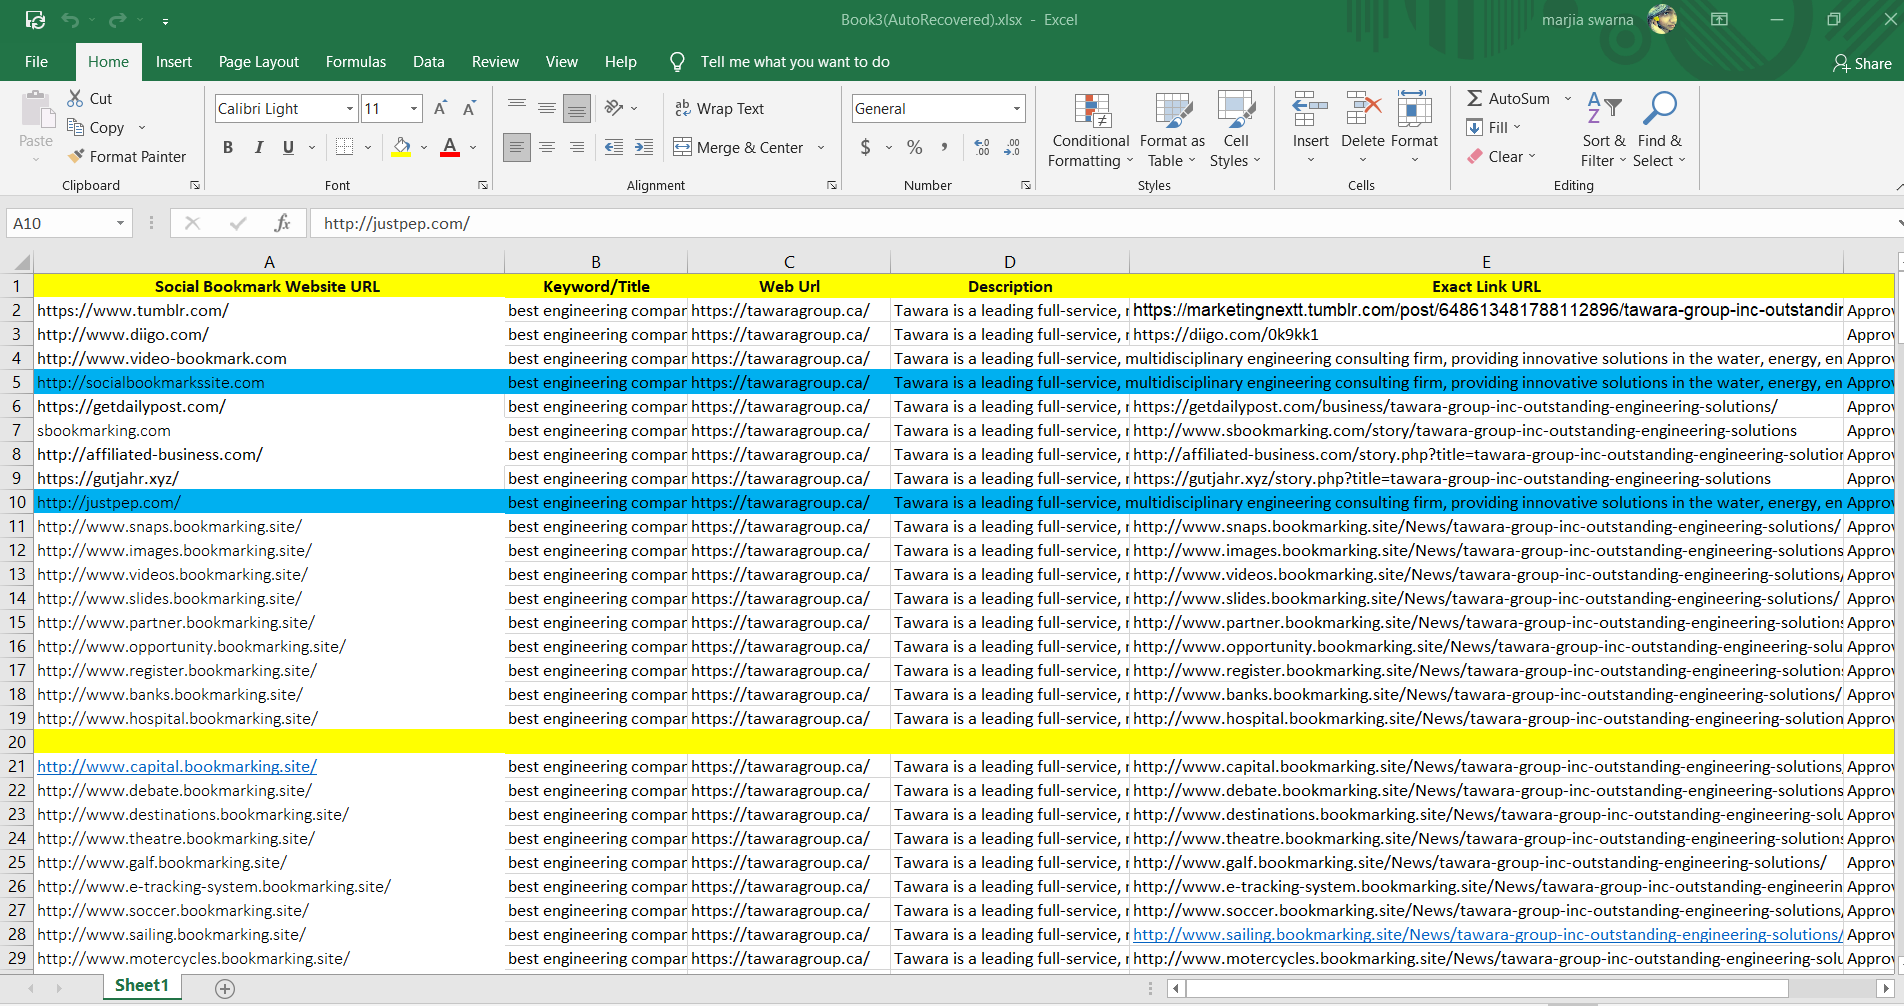This screenshot has height=1006, width=1904.
Task: Switch to the Formulas ribbon tab
Action: pos(355,61)
